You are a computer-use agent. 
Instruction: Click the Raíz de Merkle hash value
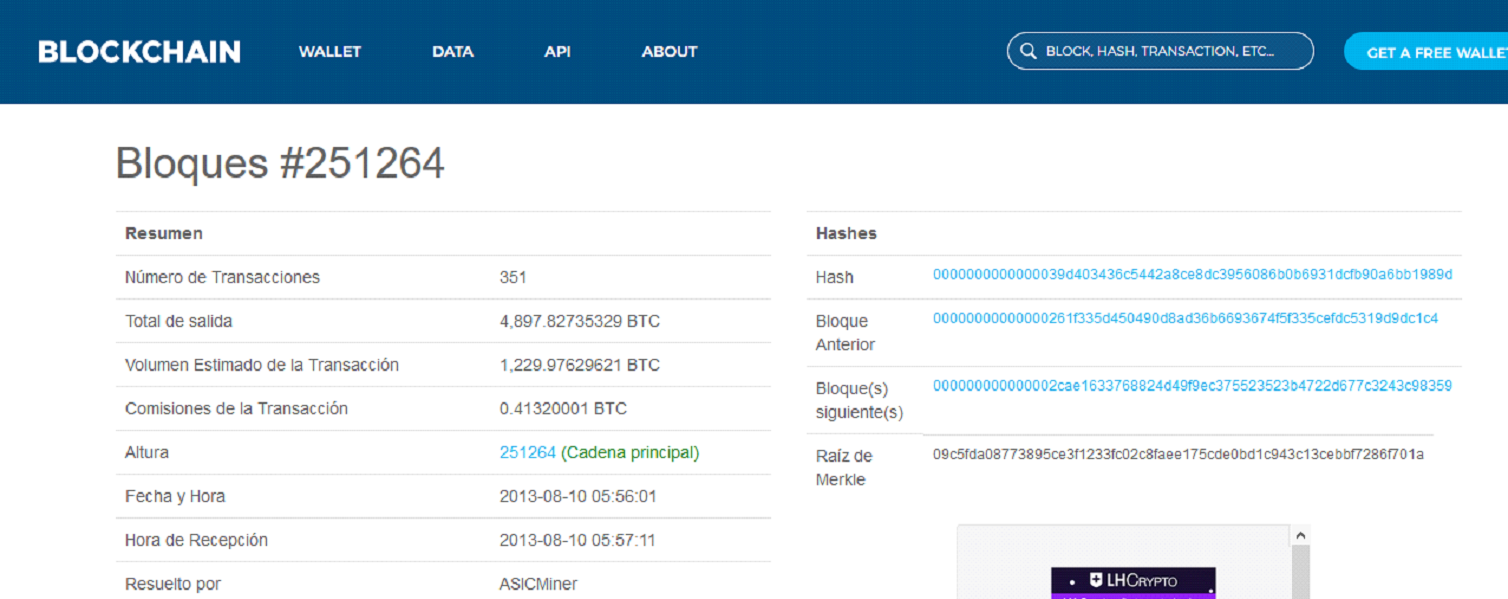[x=1177, y=455]
